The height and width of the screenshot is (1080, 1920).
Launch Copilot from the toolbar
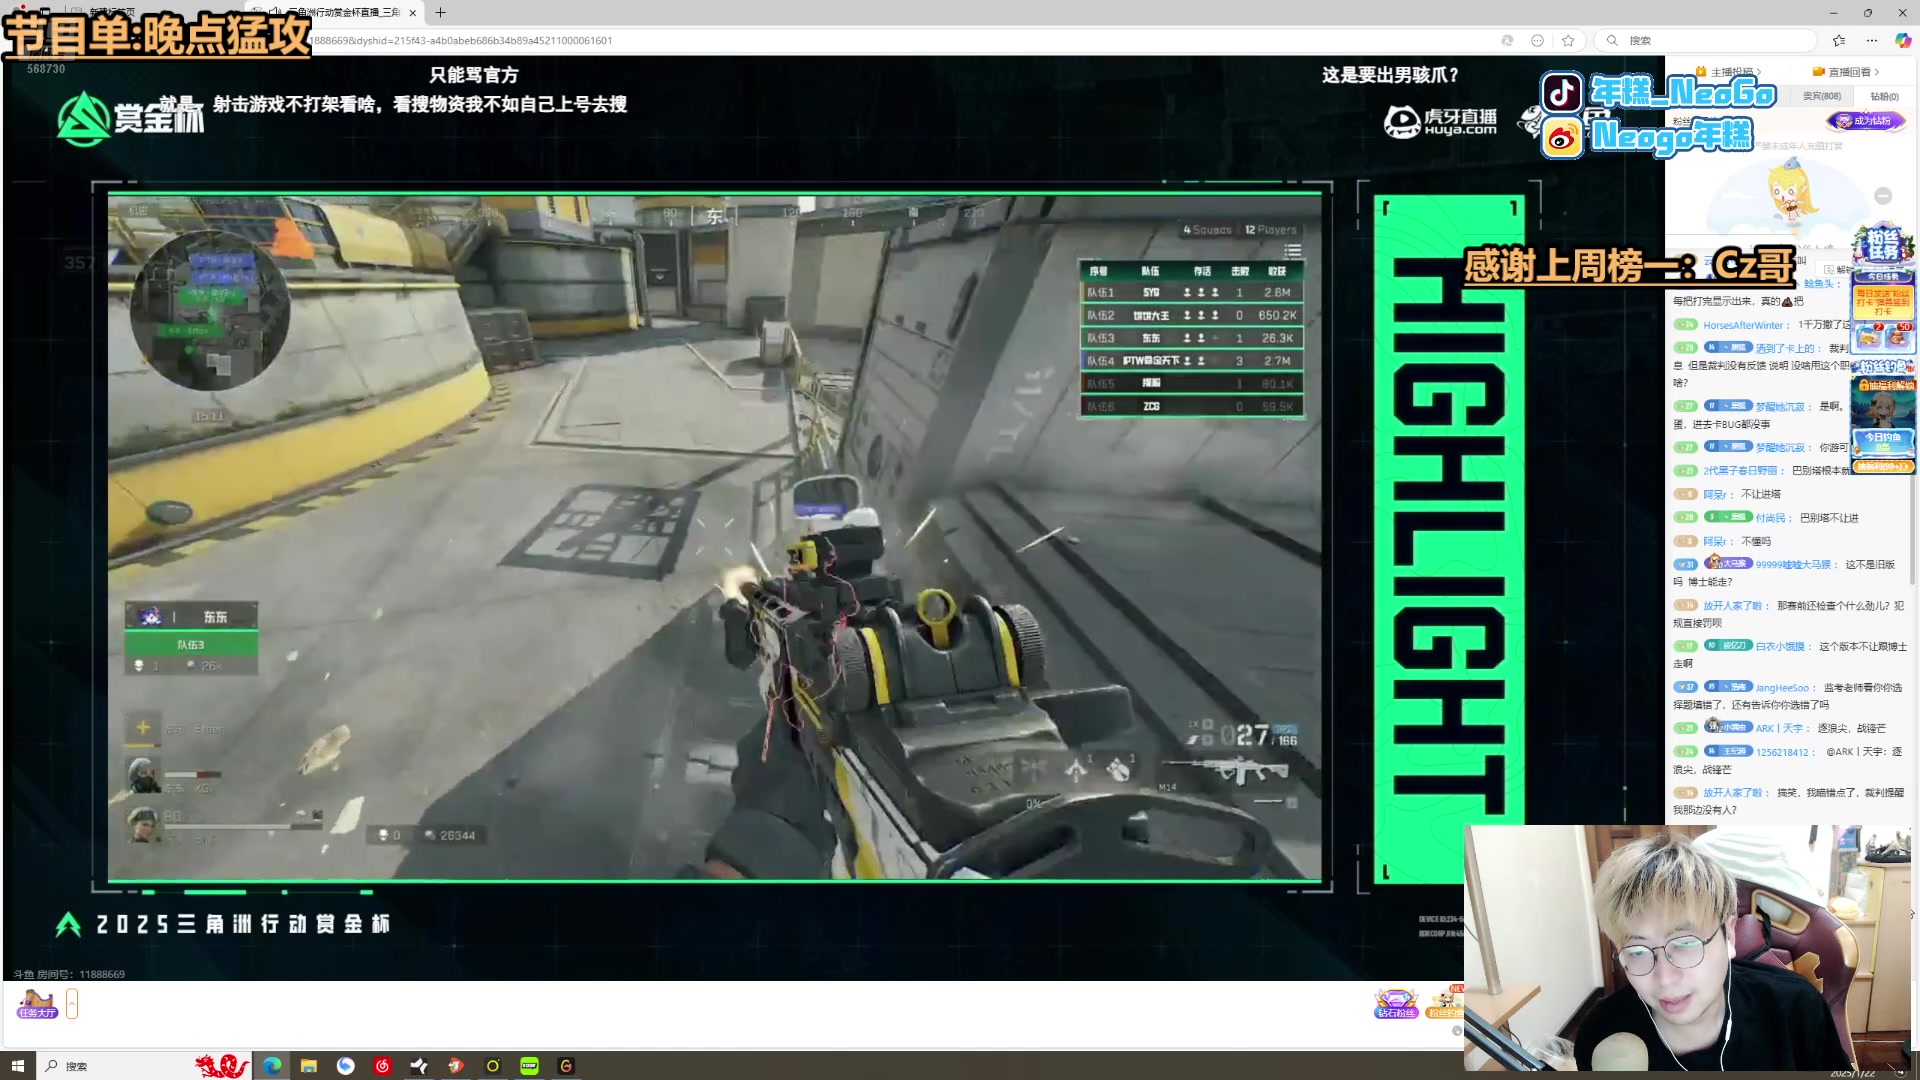[x=1903, y=41]
